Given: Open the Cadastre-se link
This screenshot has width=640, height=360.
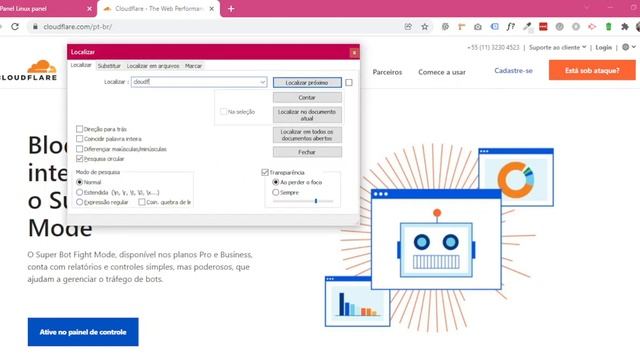Looking at the screenshot, I should pyautogui.click(x=513, y=71).
